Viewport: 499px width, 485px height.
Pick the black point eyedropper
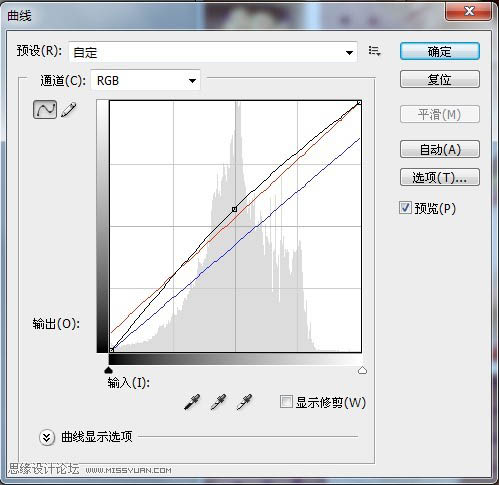[x=192, y=402]
